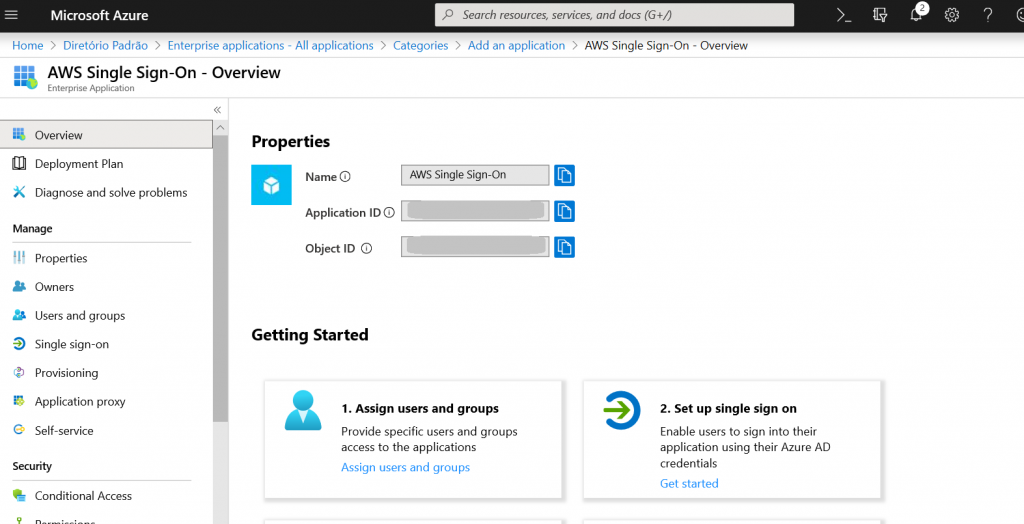This screenshot has width=1024, height=524.
Task: Click the Manage section label
Action: point(33,229)
